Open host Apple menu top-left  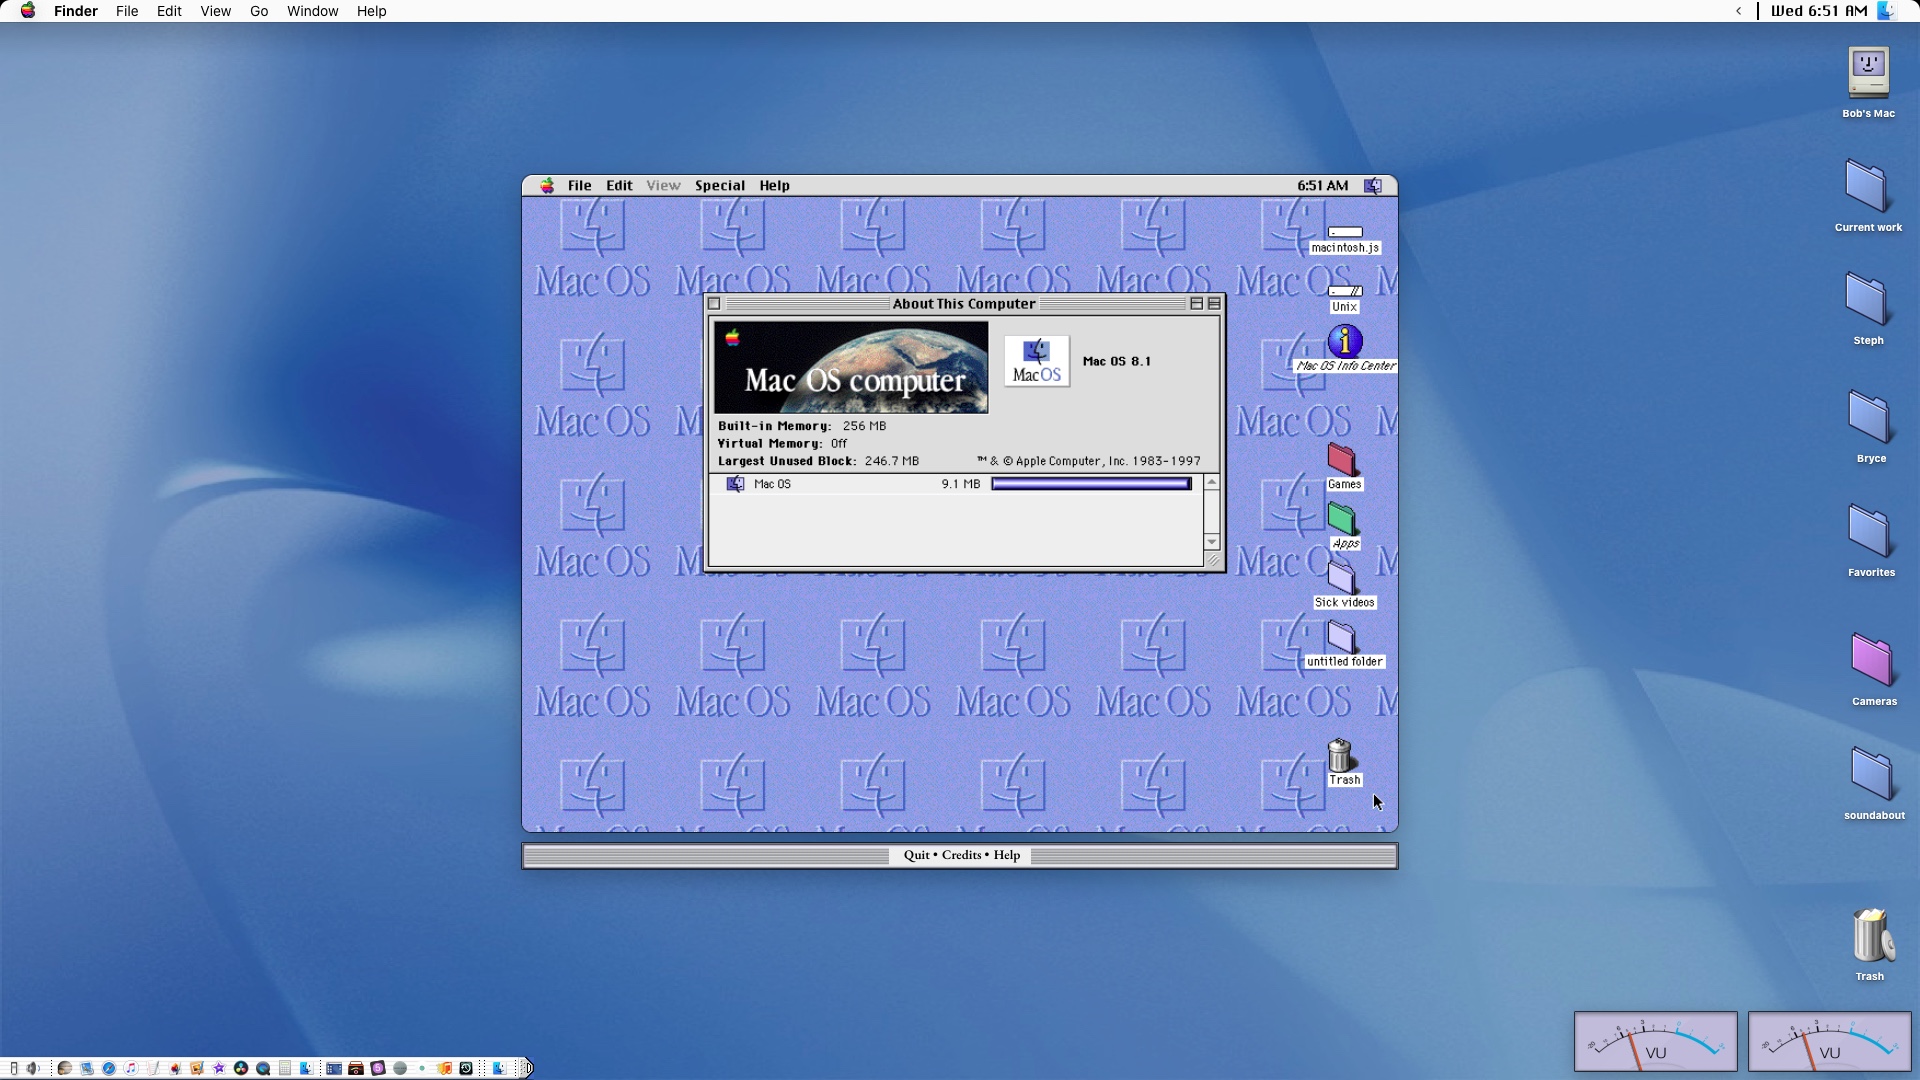28,11
